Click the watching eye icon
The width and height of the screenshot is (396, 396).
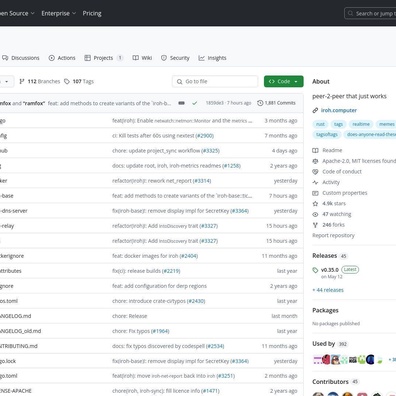(315, 214)
